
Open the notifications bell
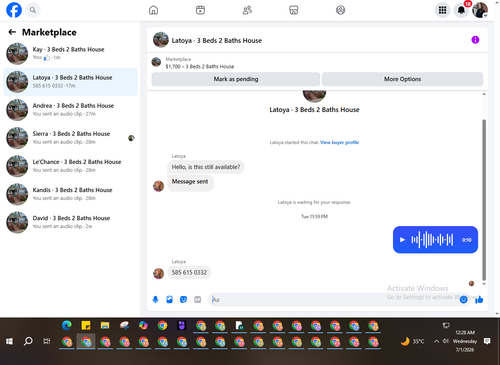461,10
